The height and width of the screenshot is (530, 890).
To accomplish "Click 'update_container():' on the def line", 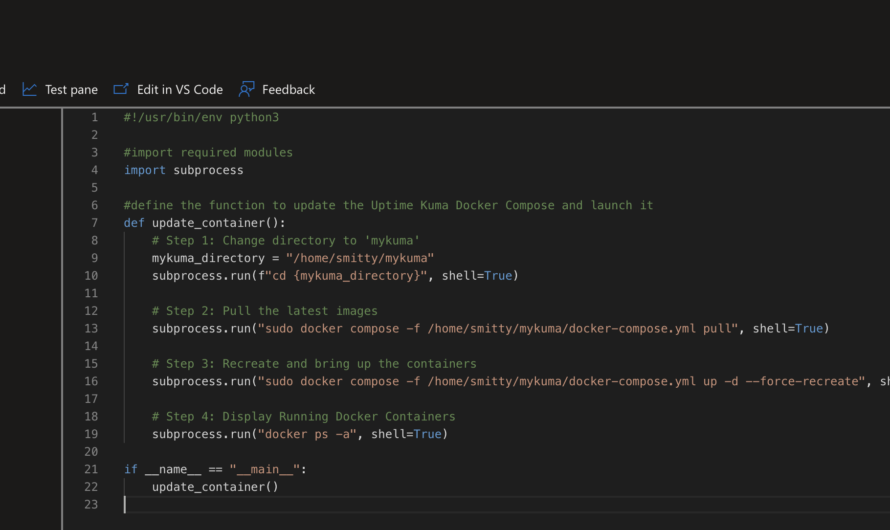I will tap(219, 223).
